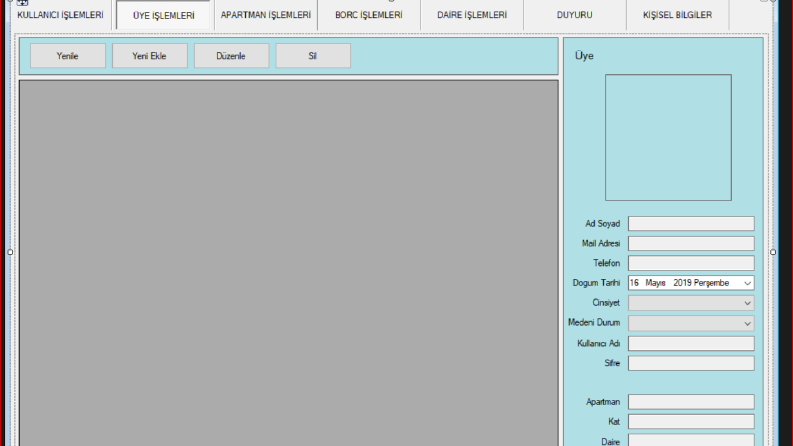793x446 pixels.
Task: Open the APARTMAN İŞLEMLERİ tab
Action: [266, 15]
